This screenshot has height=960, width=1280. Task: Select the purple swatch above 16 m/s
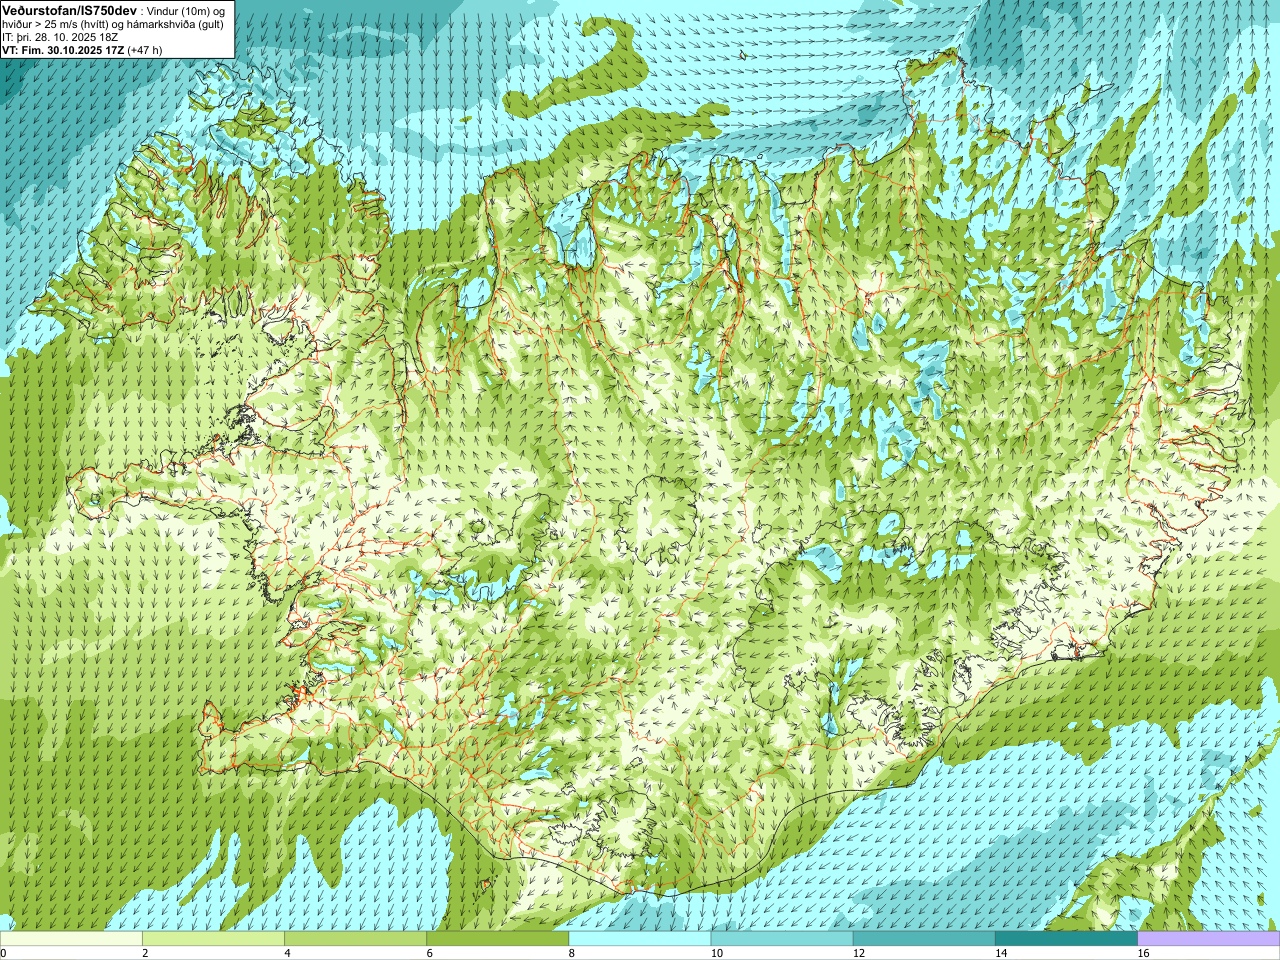pos(1208,939)
